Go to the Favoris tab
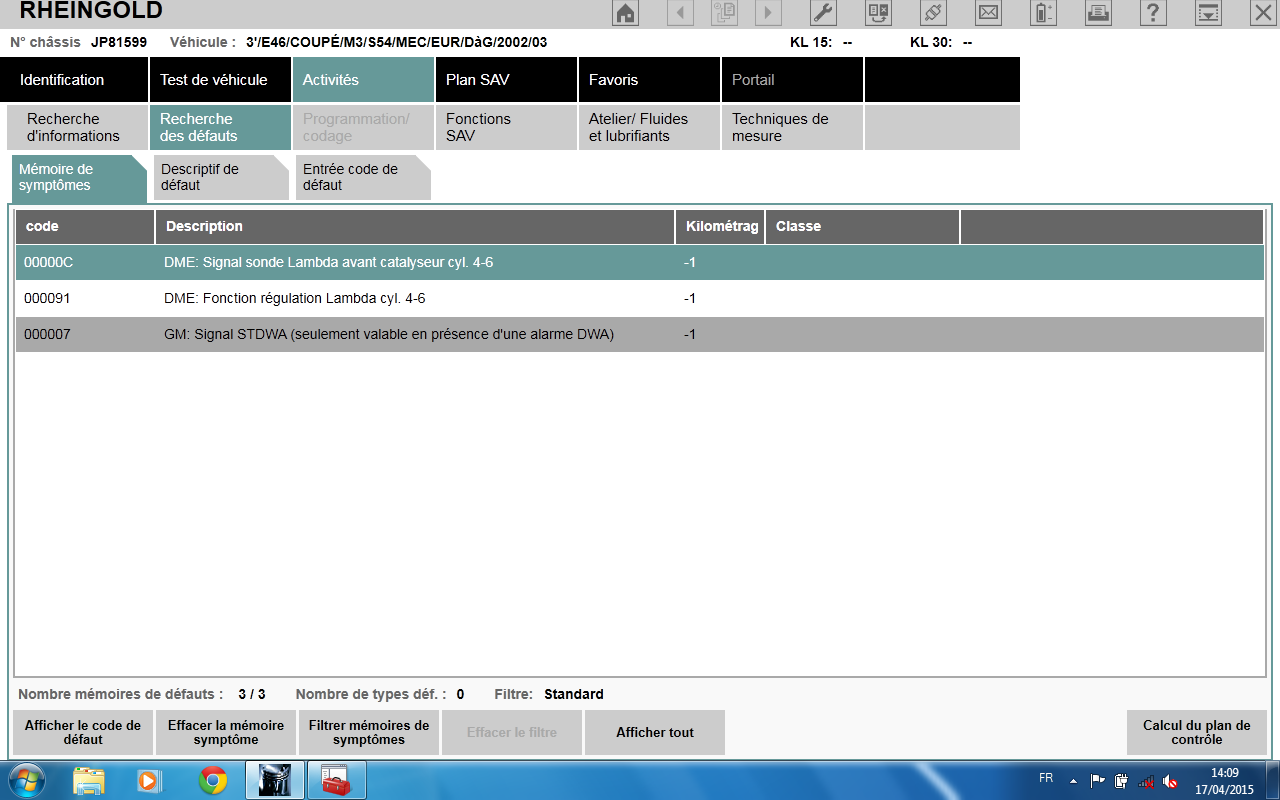Viewport: 1280px width, 800px height. [x=649, y=80]
